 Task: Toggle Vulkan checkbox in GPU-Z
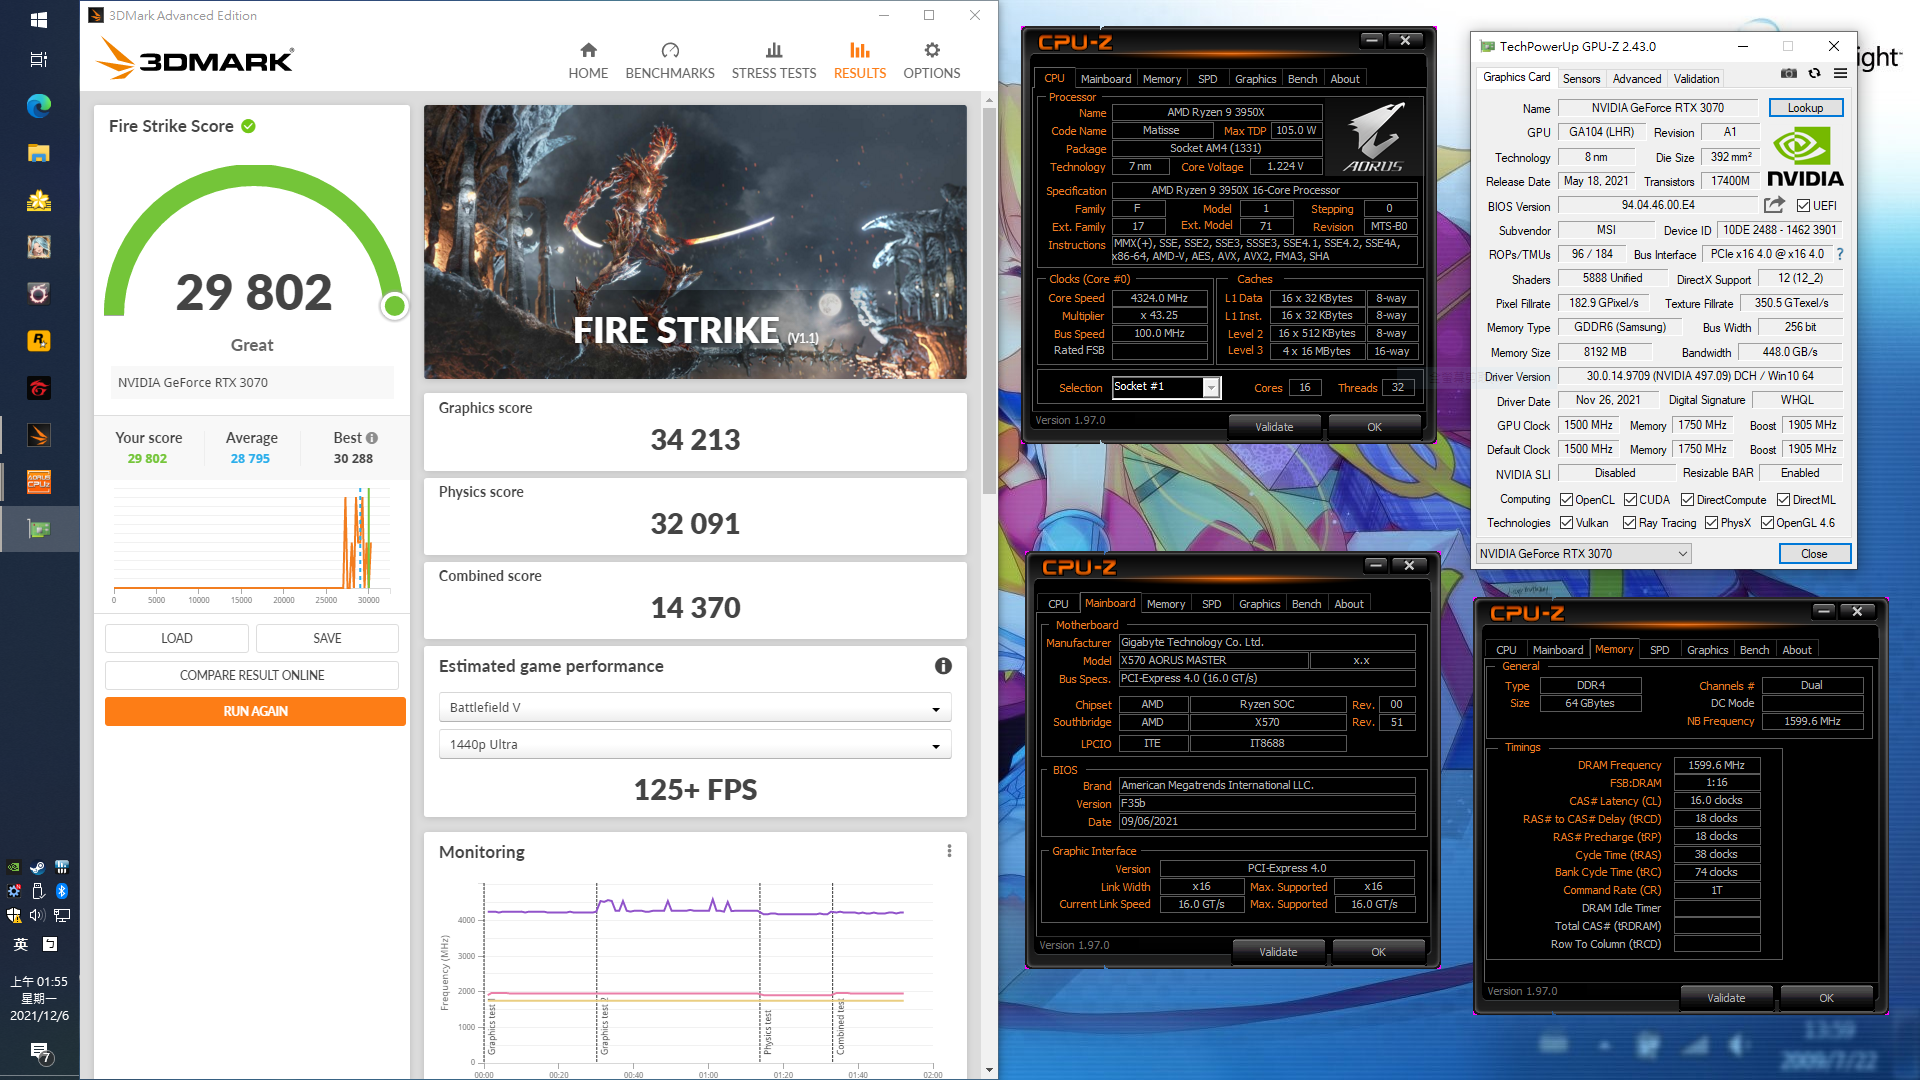point(1567,523)
